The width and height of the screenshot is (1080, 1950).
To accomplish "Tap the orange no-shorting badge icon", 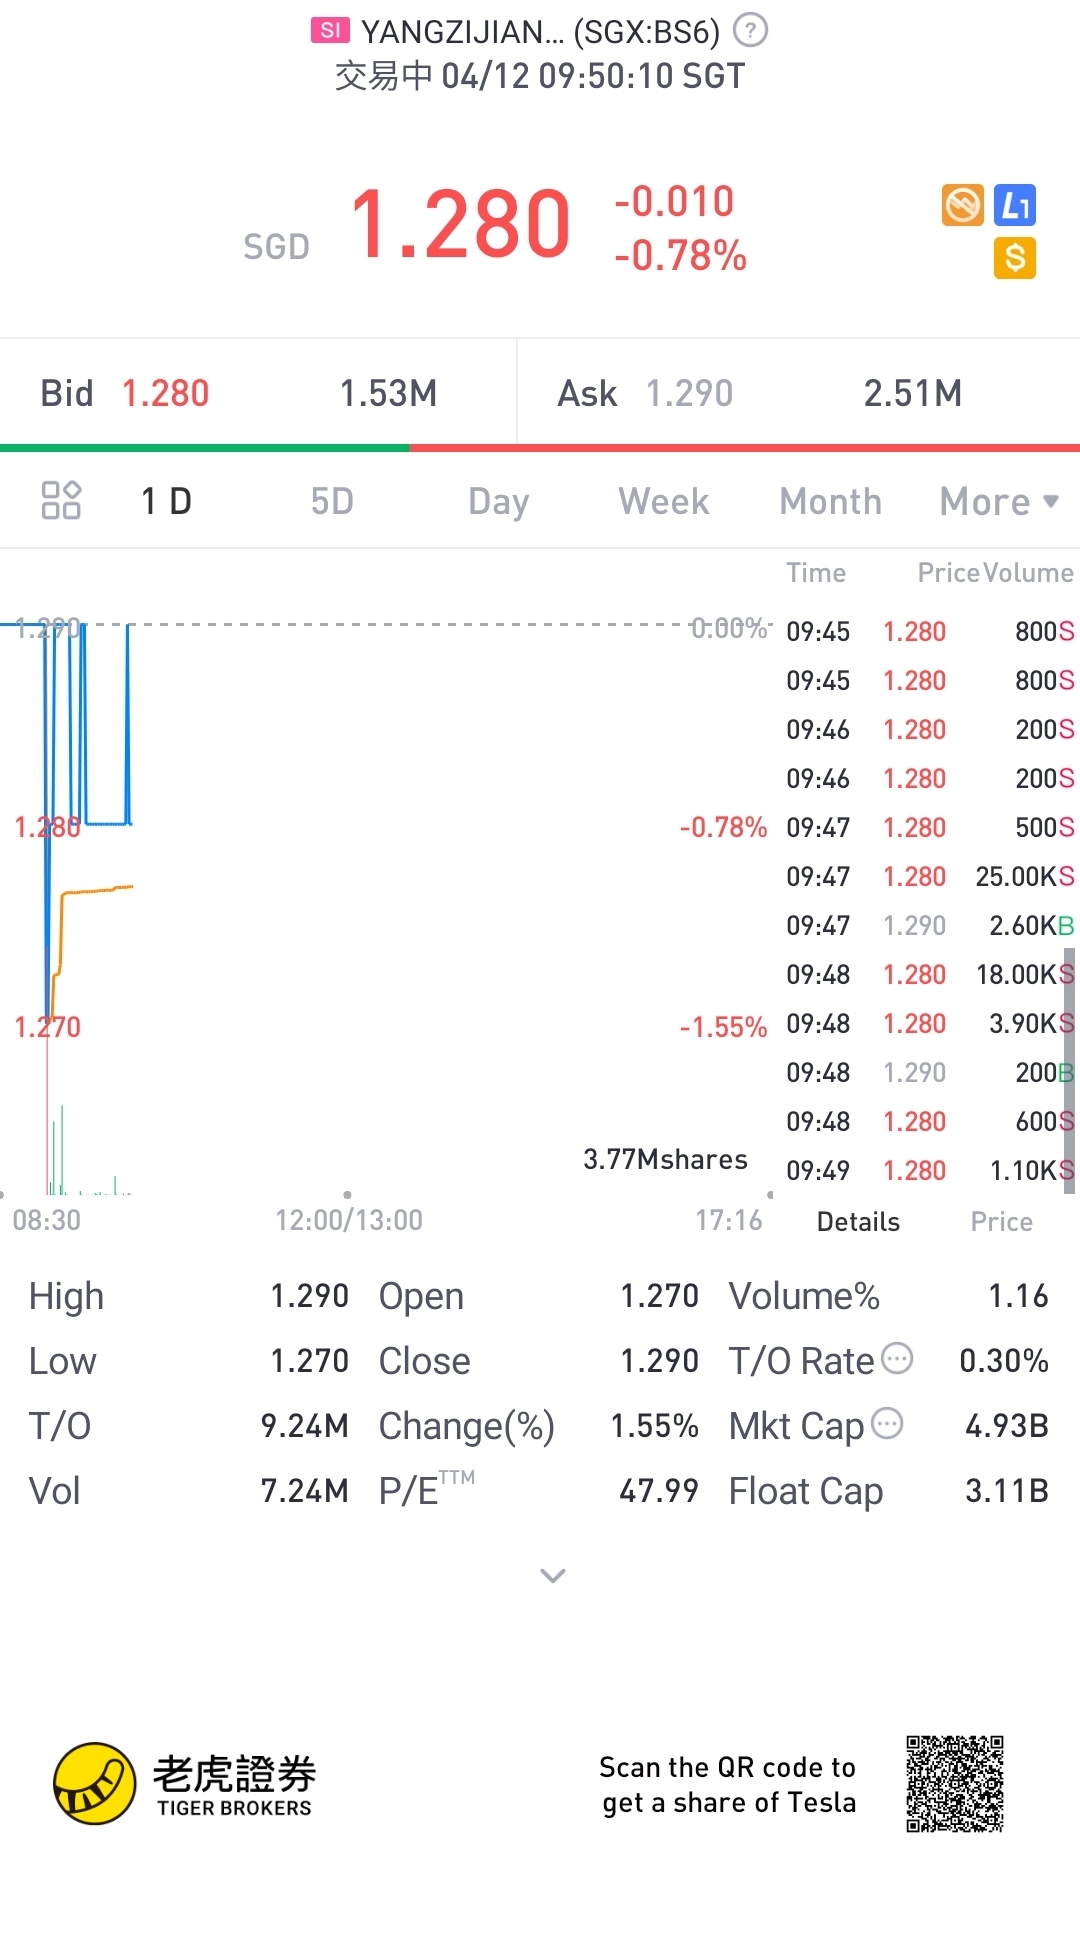I will (x=963, y=205).
